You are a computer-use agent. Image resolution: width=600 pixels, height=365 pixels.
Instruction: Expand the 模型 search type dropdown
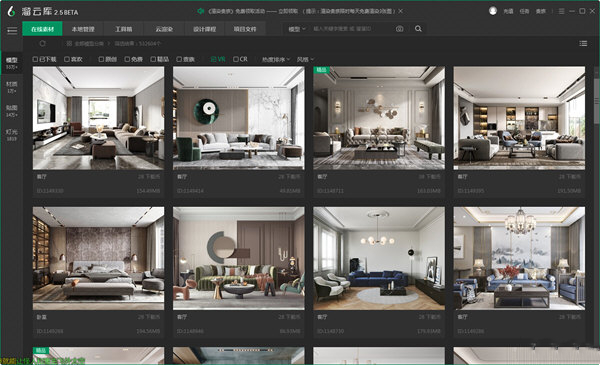pyautogui.click(x=297, y=29)
